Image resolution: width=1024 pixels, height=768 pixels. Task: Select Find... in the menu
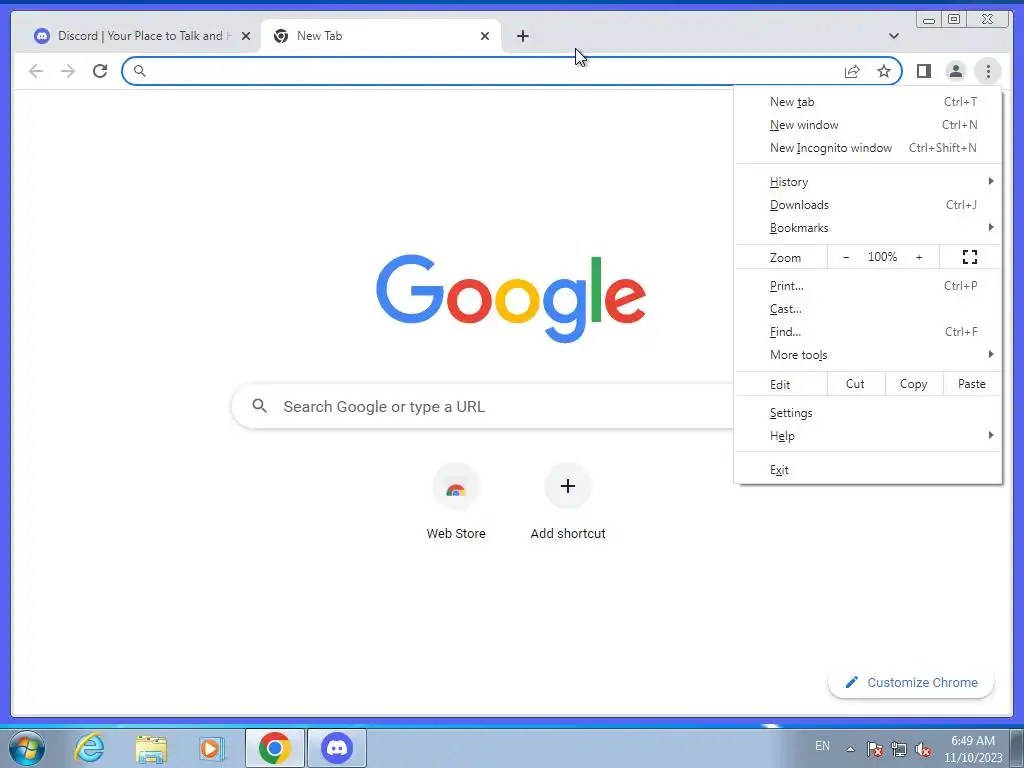point(868,332)
